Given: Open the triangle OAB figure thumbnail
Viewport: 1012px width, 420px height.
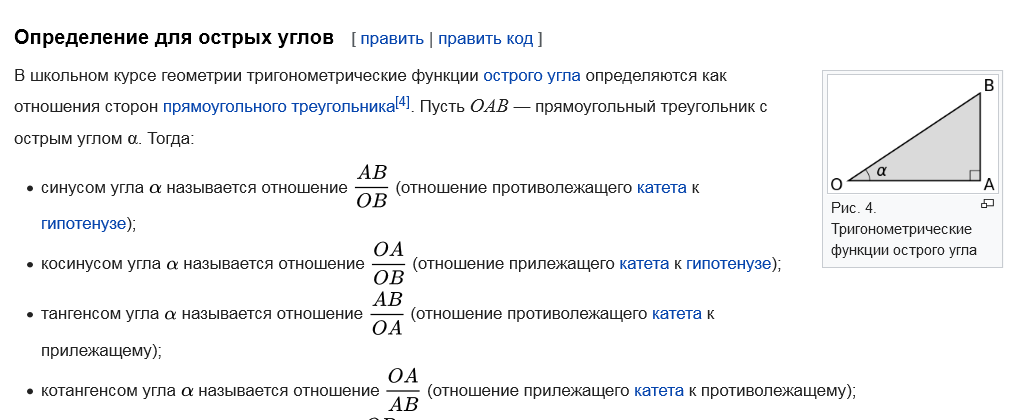Looking at the screenshot, I should coord(912,134).
